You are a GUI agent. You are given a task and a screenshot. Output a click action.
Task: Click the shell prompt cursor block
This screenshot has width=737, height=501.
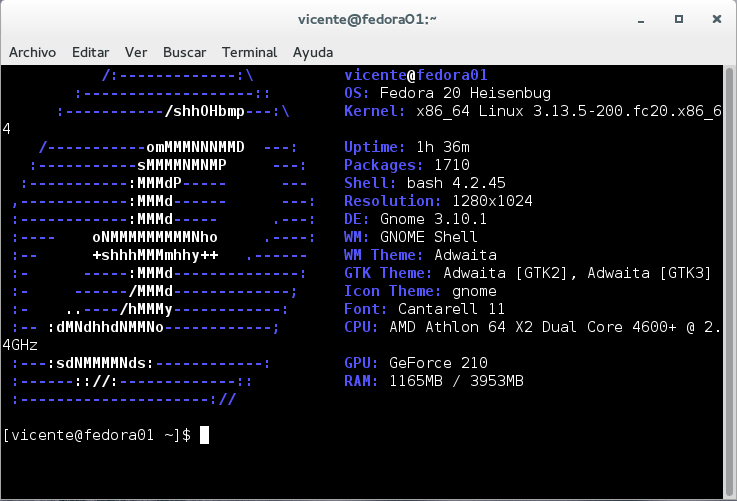tap(204, 435)
